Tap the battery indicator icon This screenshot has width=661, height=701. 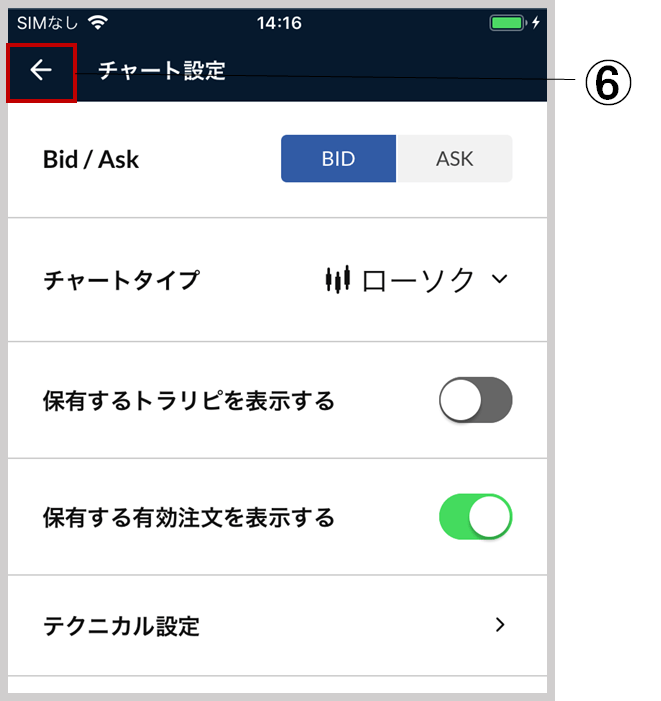click(508, 22)
